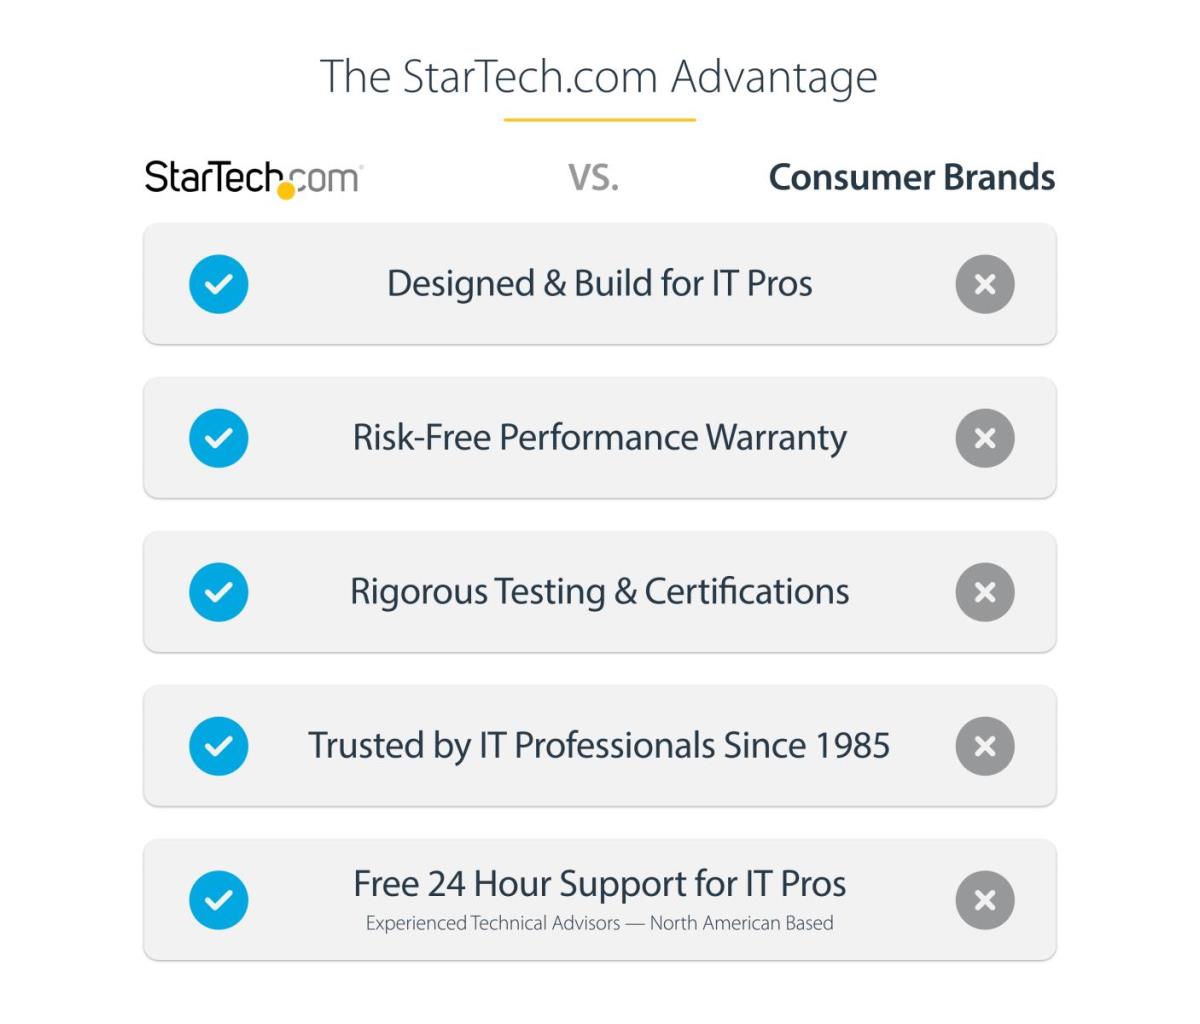The width and height of the screenshot is (1200, 1024).
Task: Click gray X icon in Designed & Build row
Action: 985,284
